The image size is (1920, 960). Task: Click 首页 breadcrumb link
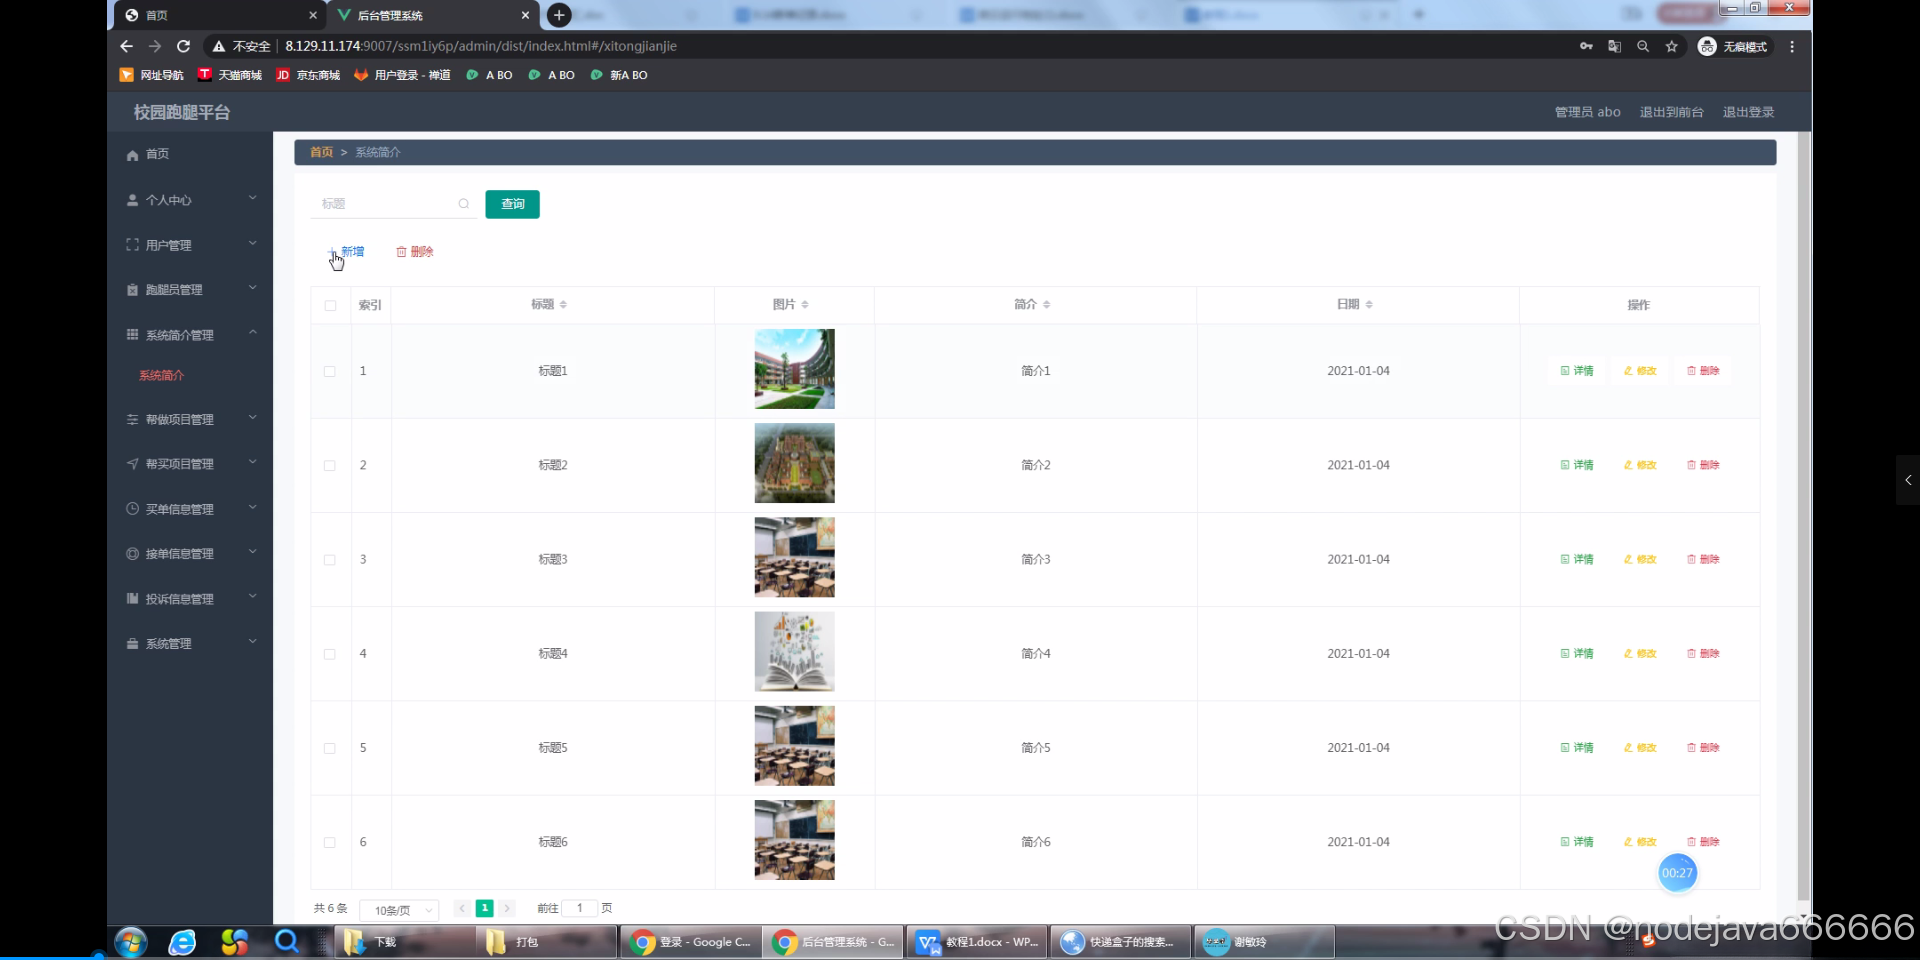[x=321, y=152]
